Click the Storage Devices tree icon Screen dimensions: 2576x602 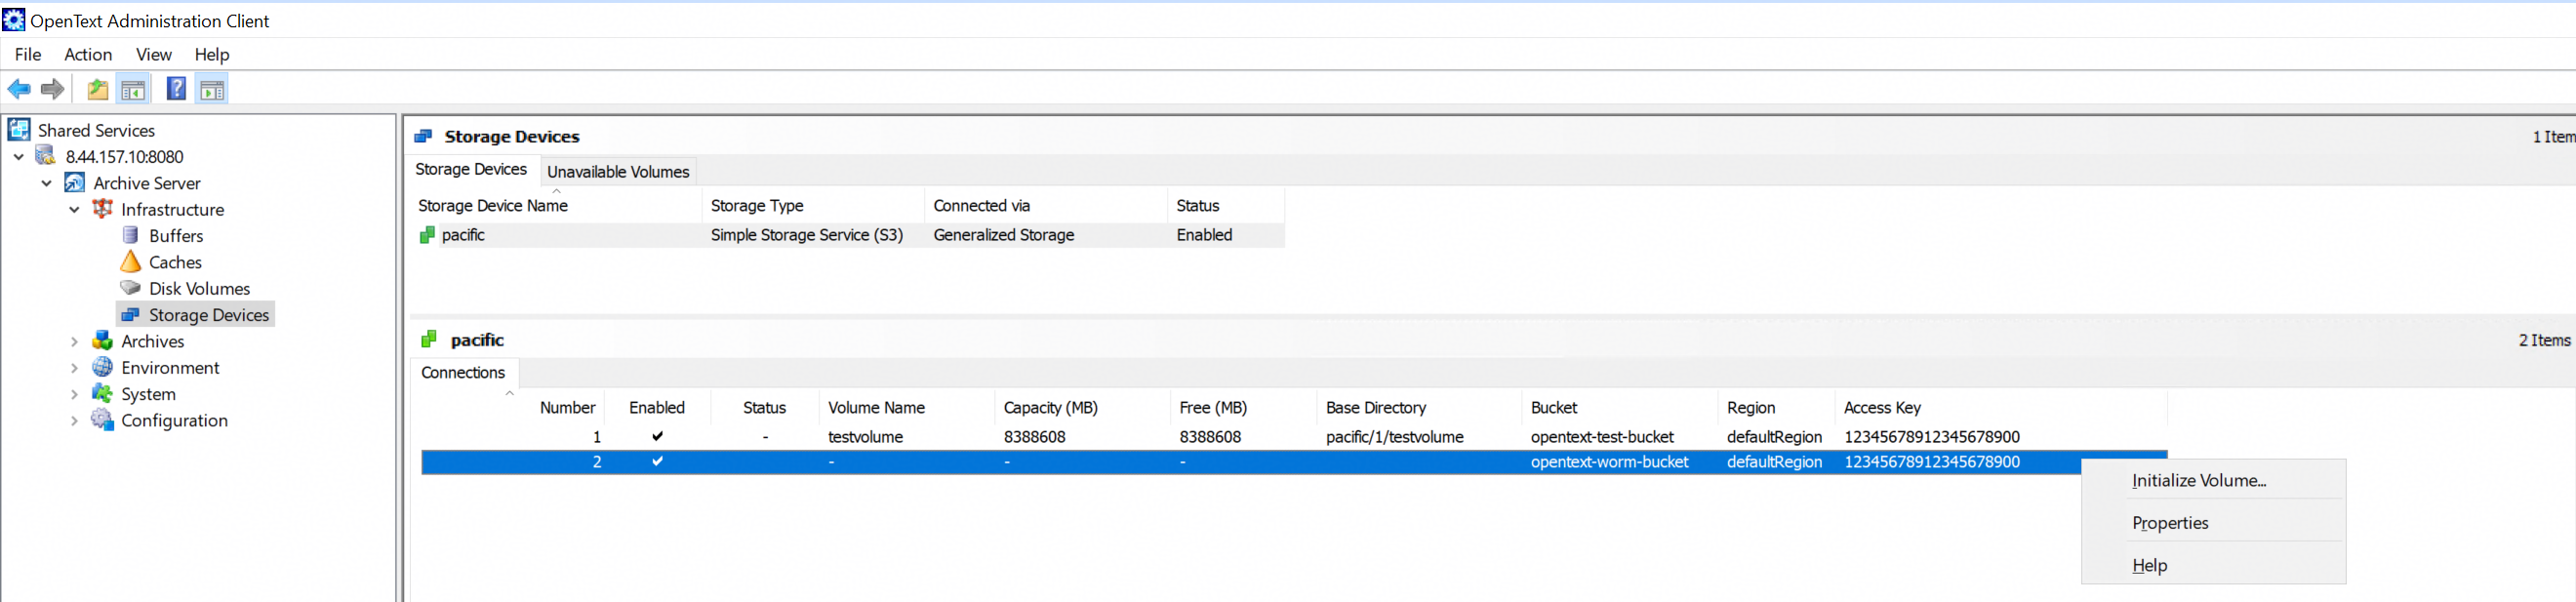[130, 314]
